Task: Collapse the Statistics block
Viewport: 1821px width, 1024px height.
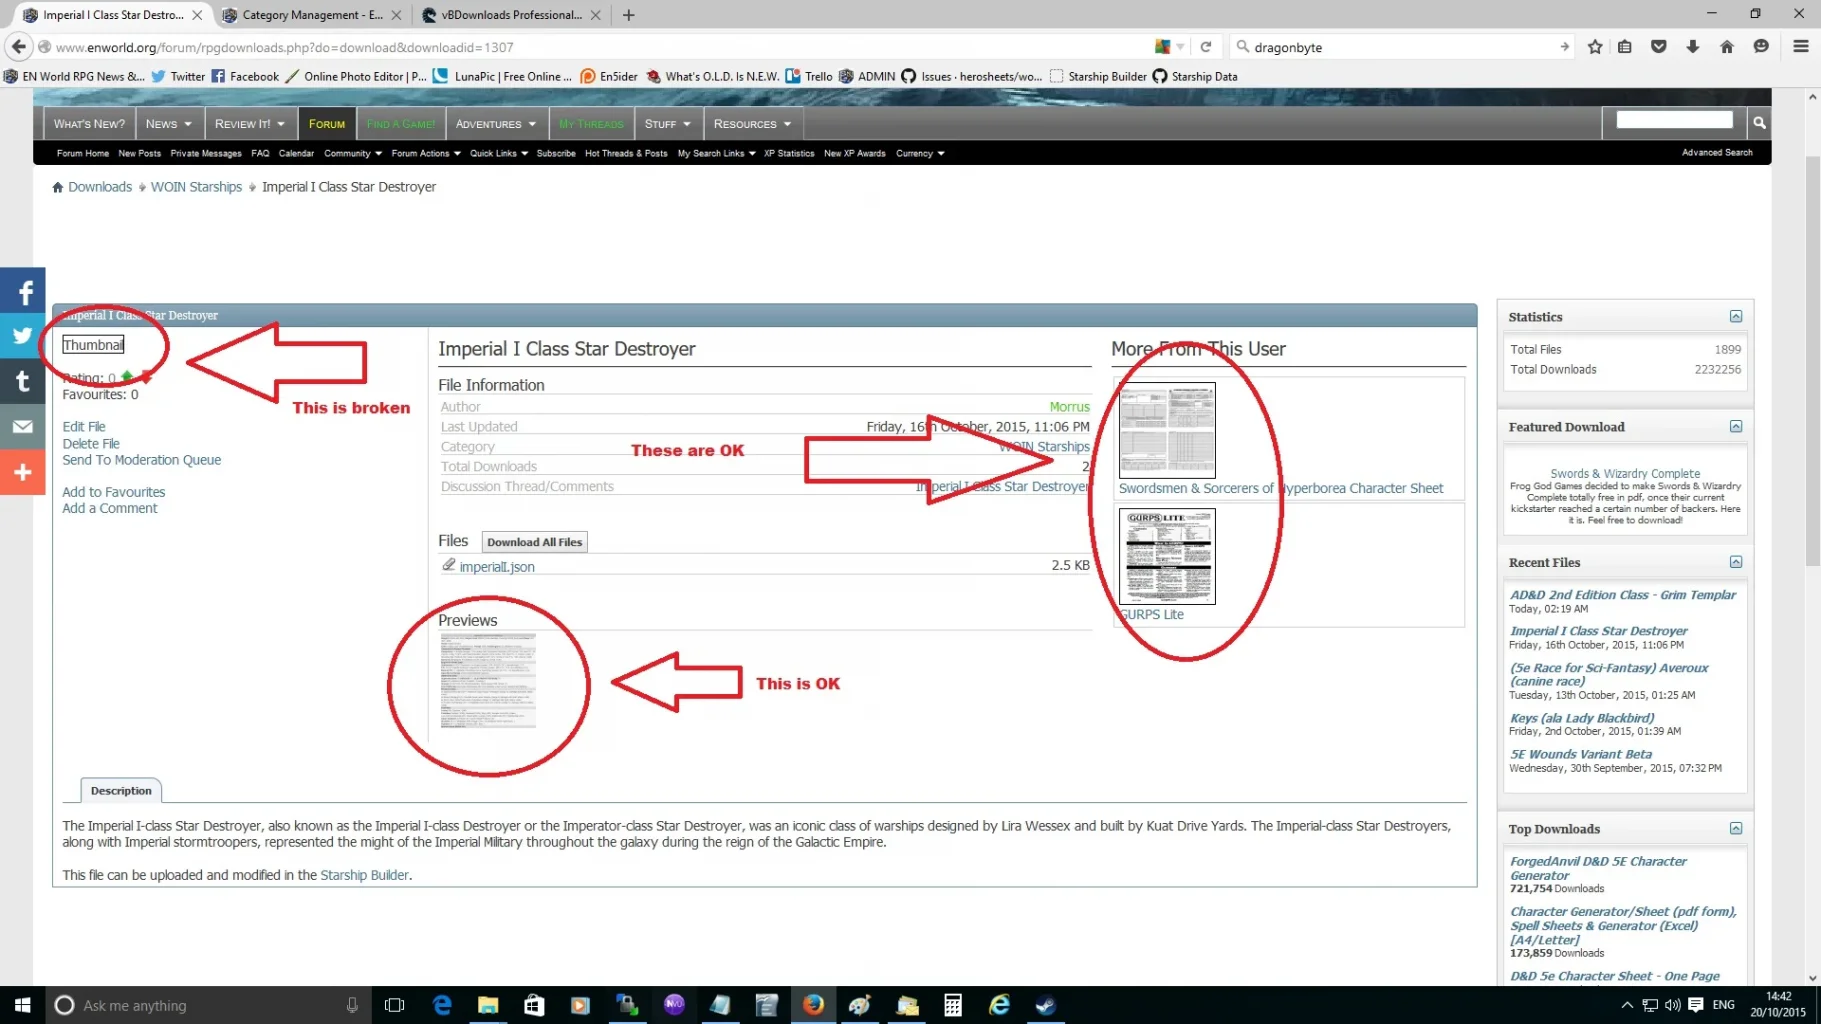Action: click(x=1736, y=316)
